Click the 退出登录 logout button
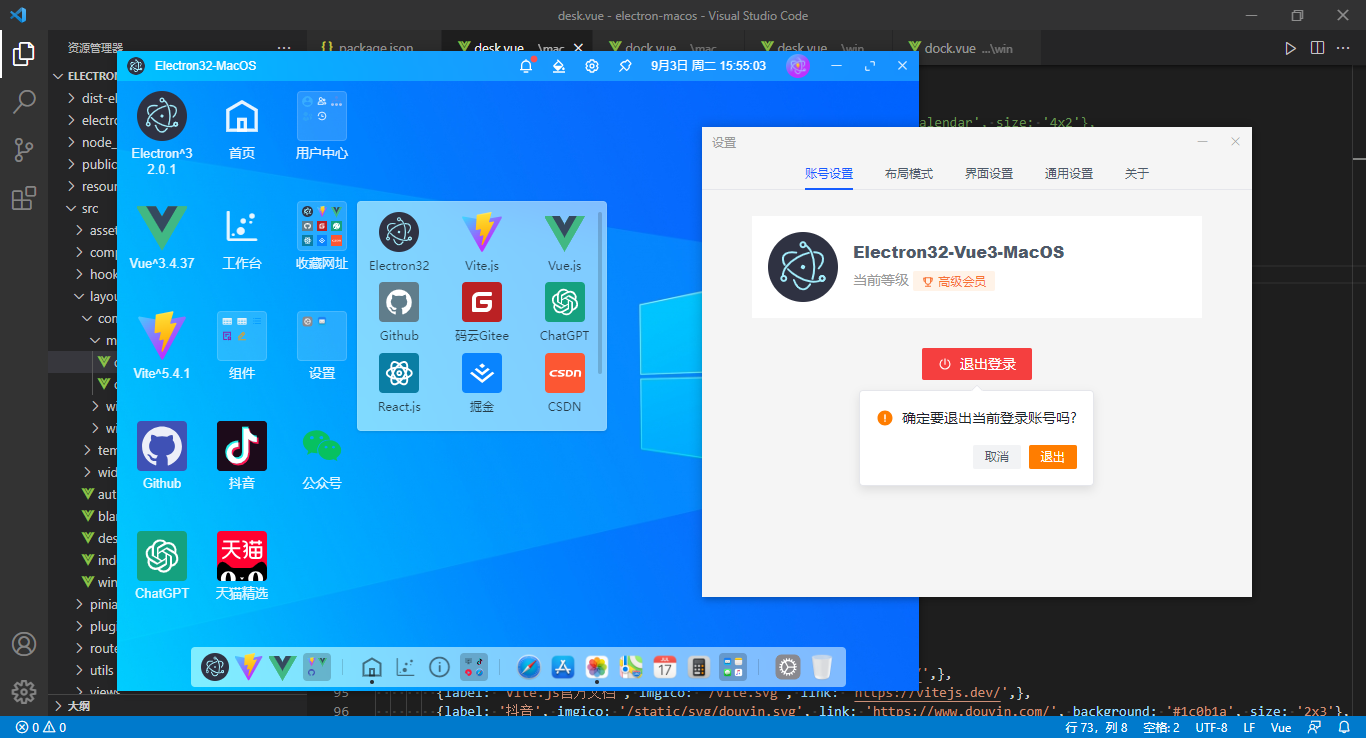Image resolution: width=1366 pixels, height=738 pixels. (x=976, y=364)
